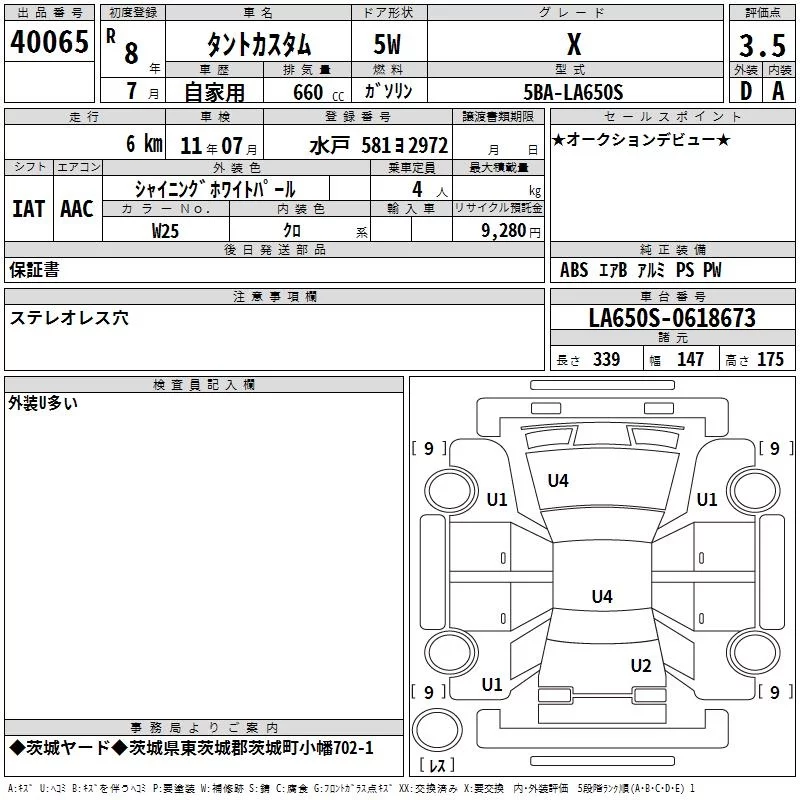The height and width of the screenshot is (800, 800).
Task: Click the model code 5BA-LA650S
Action: pos(573,92)
